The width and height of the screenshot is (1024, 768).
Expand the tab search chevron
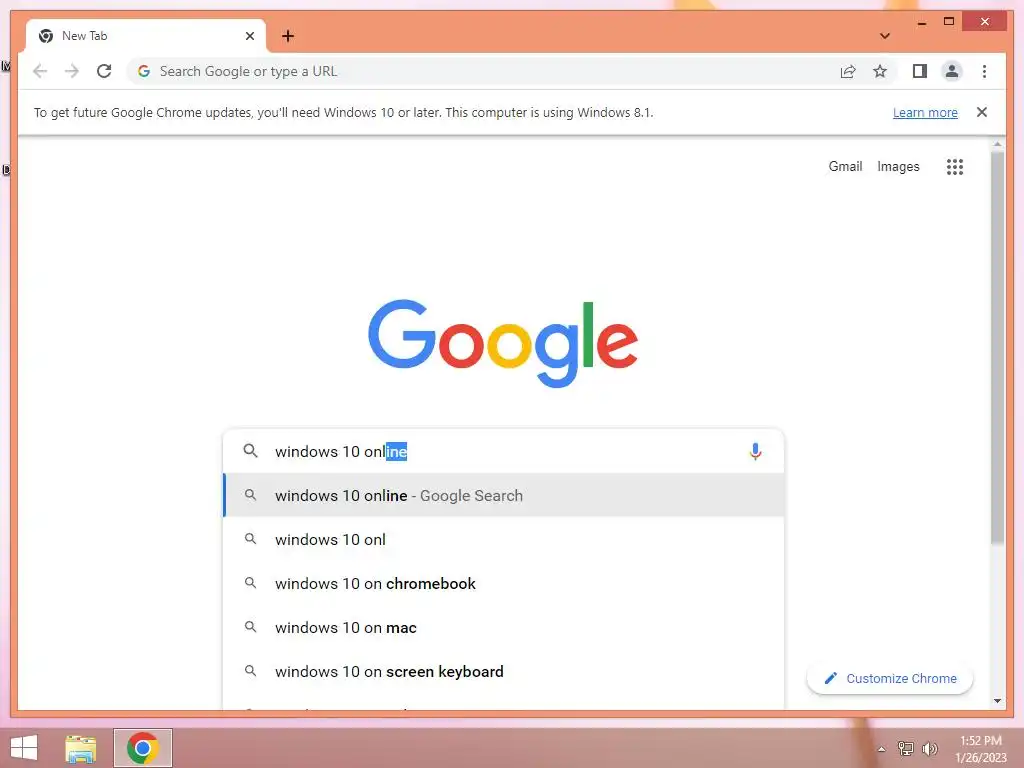pyautogui.click(x=884, y=36)
